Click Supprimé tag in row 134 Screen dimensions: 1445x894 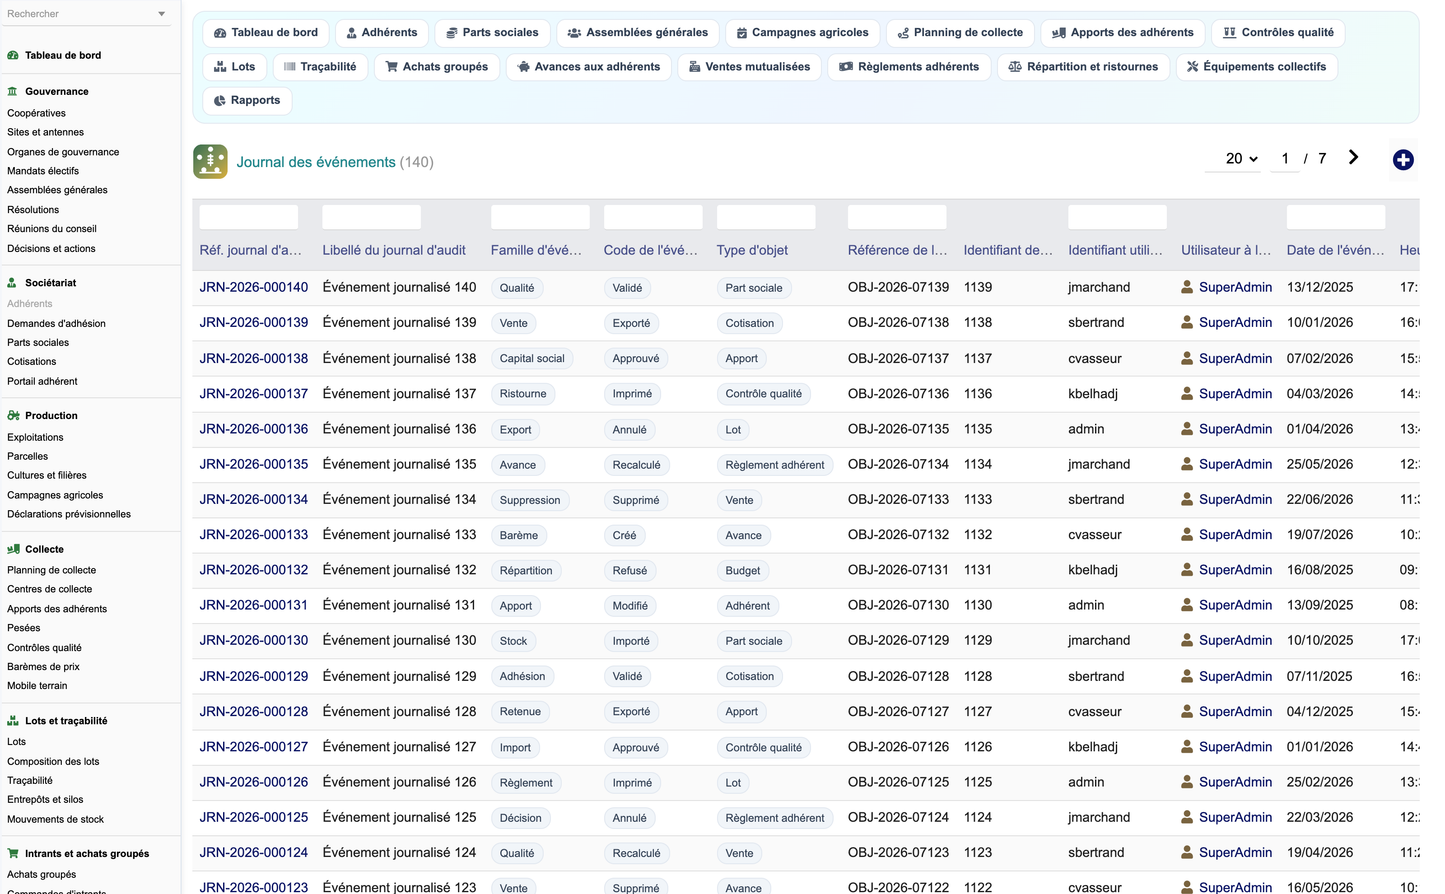636,500
